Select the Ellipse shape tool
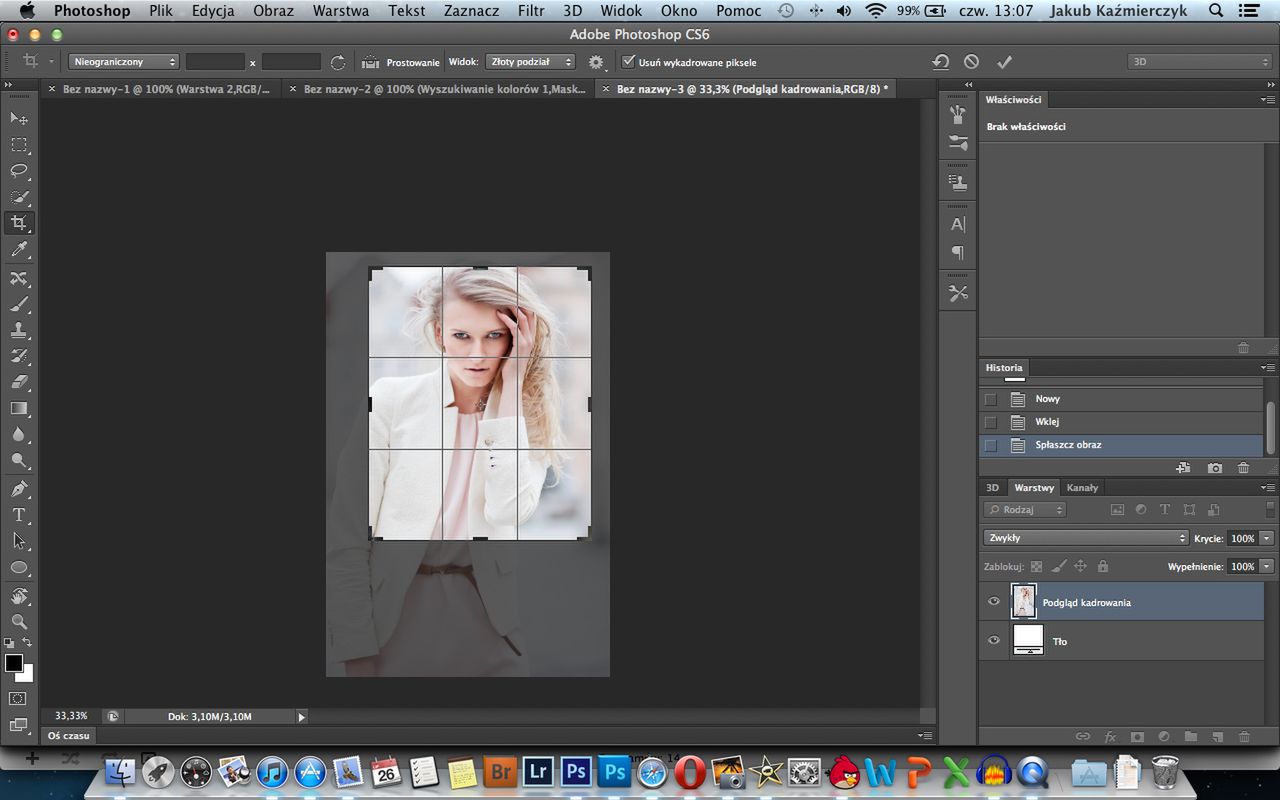This screenshot has height=800, width=1280. [19, 567]
